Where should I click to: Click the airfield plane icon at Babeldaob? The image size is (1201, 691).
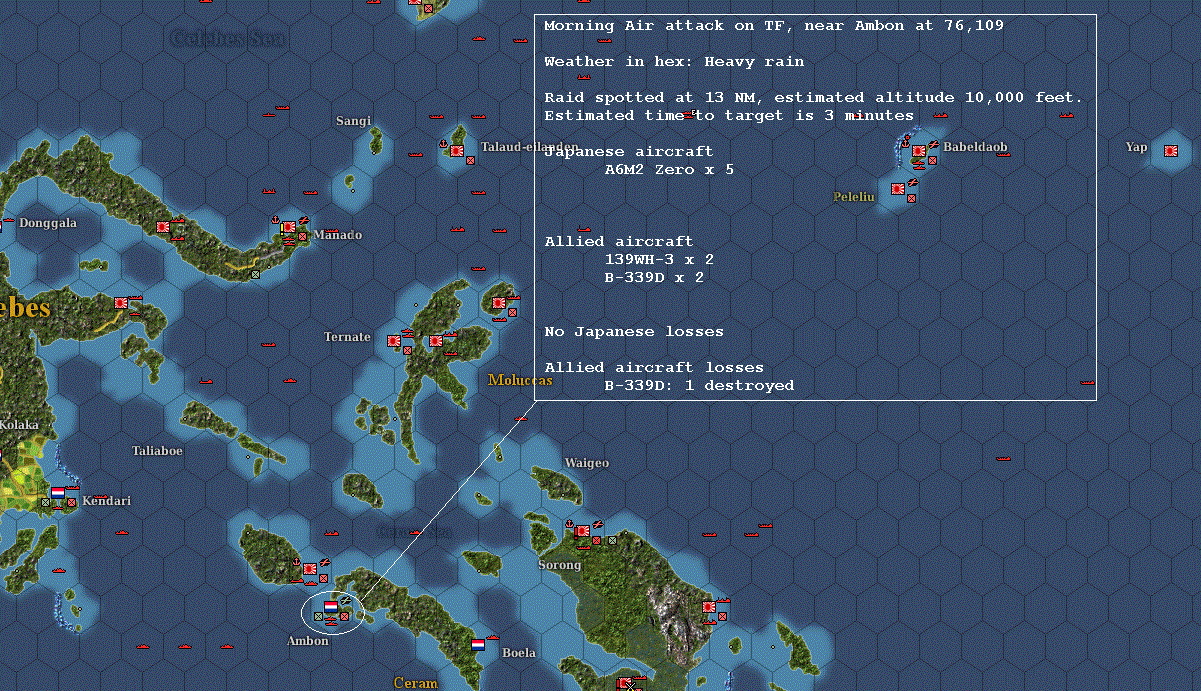click(x=934, y=144)
